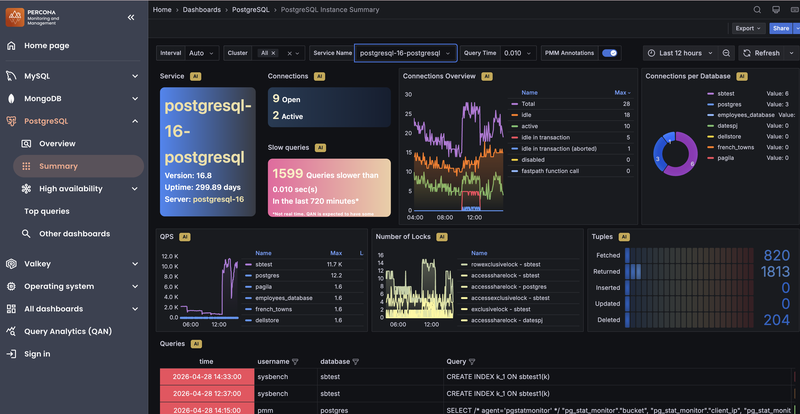The image size is (800, 414).
Task: Open the Refresh interval dropdown arrow
Action: 792,53
